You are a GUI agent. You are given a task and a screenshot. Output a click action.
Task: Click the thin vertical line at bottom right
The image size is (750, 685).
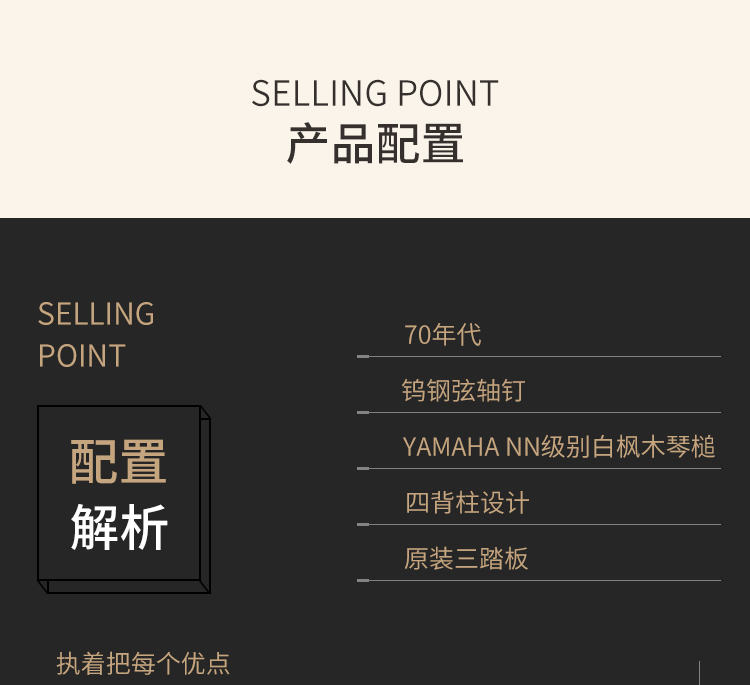[699, 673]
